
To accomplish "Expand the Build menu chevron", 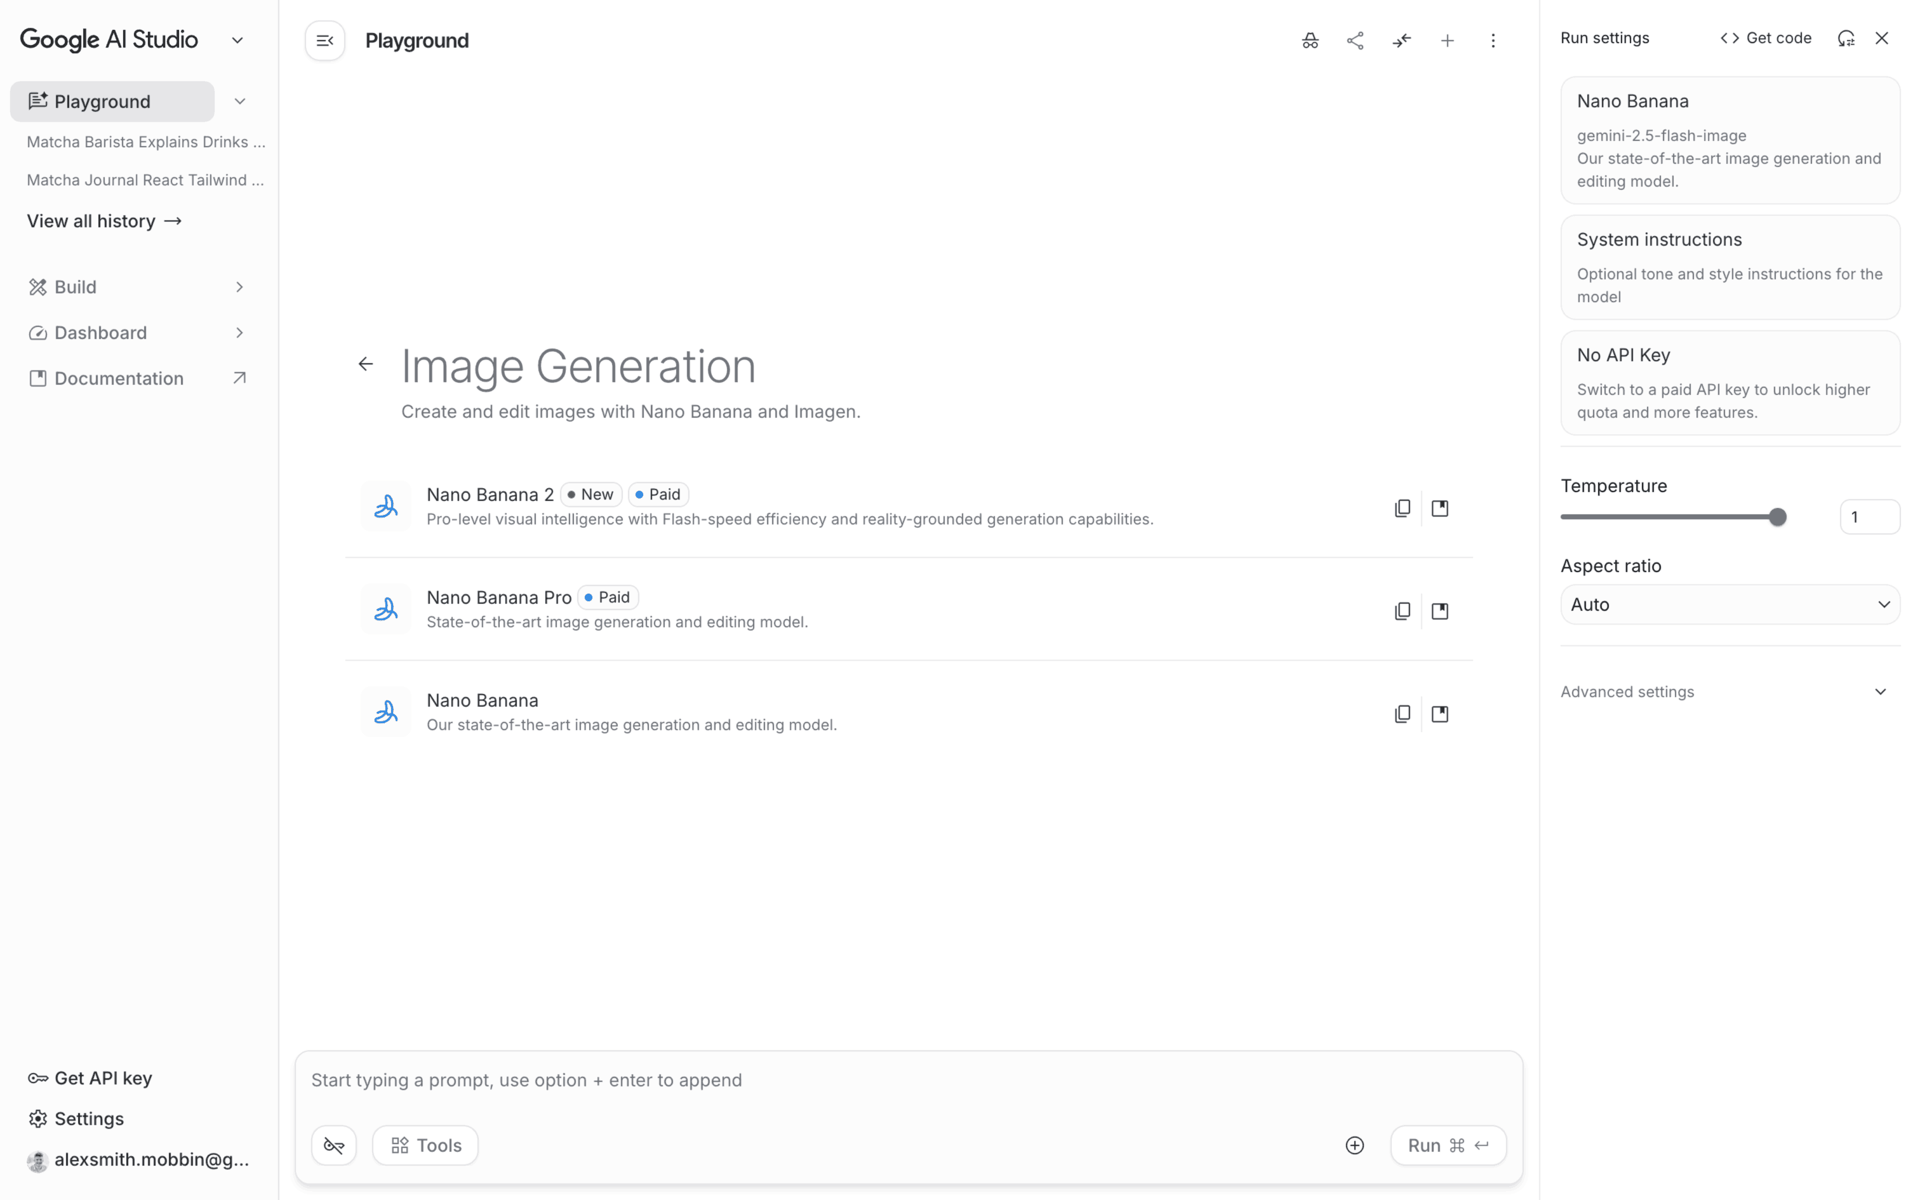I will click(240, 287).
